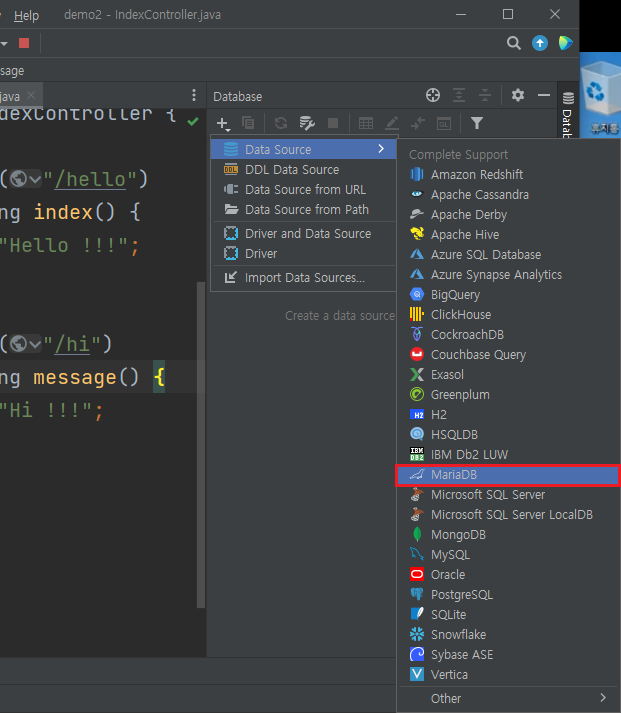The height and width of the screenshot is (713, 621).
Task: Select ClickHouse data source
Action: [509, 315]
